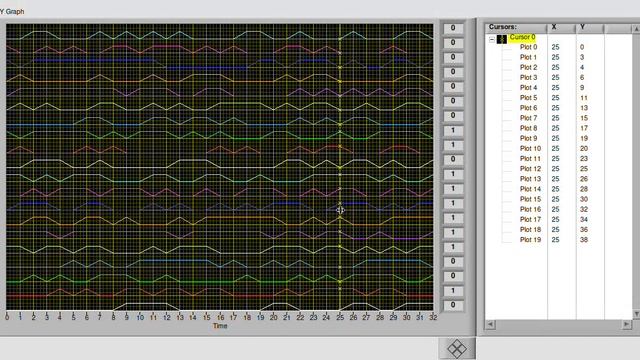Click the x-axis end label 32
Screen dimensions: 640x360
click(433, 317)
